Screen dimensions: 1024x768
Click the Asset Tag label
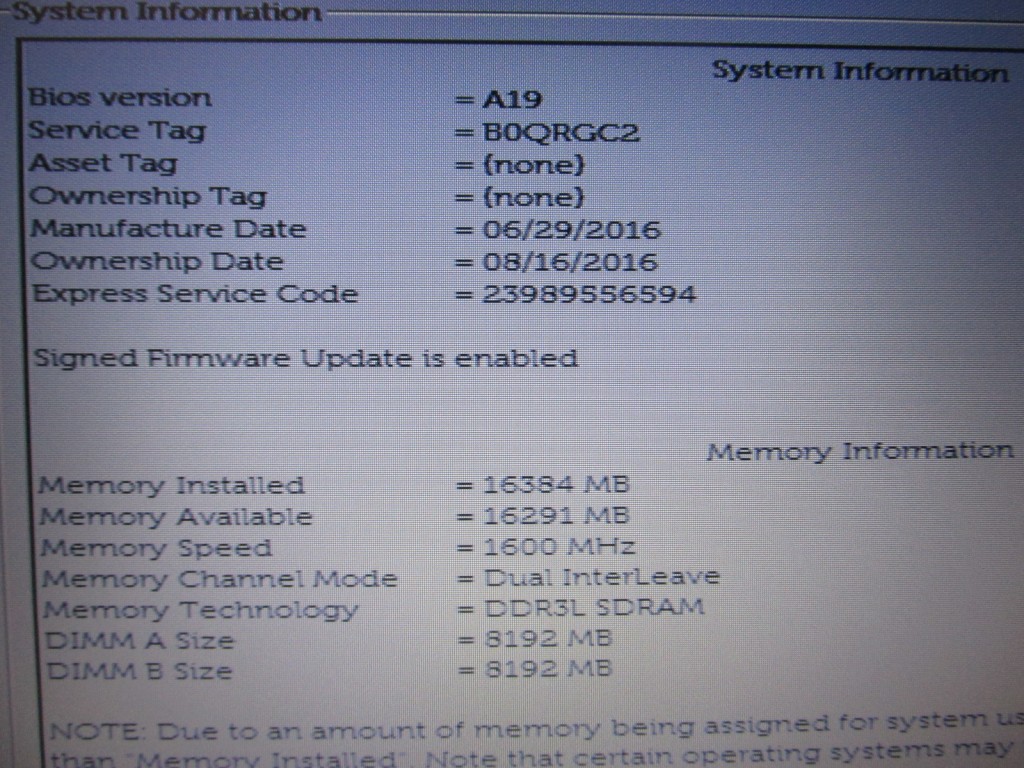103,163
